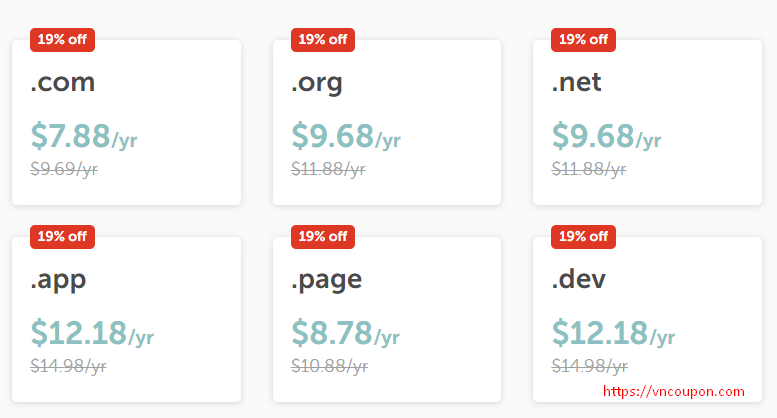This screenshot has height=418, width=777.
Task: Click the crossed-out $10.88/yr price
Action: coord(330,366)
